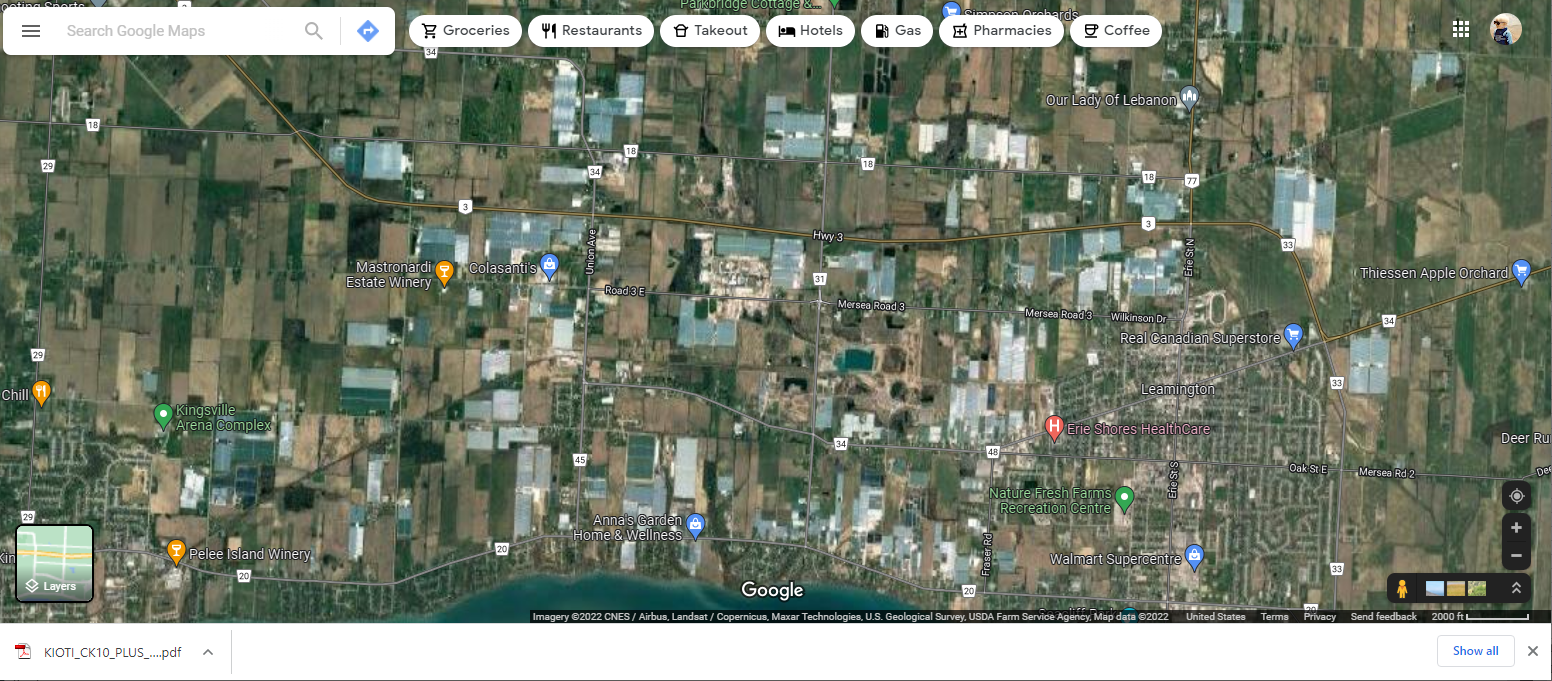Click the Mersea Road 3 label near road 31
This screenshot has width=1552, height=681.
coord(870,306)
